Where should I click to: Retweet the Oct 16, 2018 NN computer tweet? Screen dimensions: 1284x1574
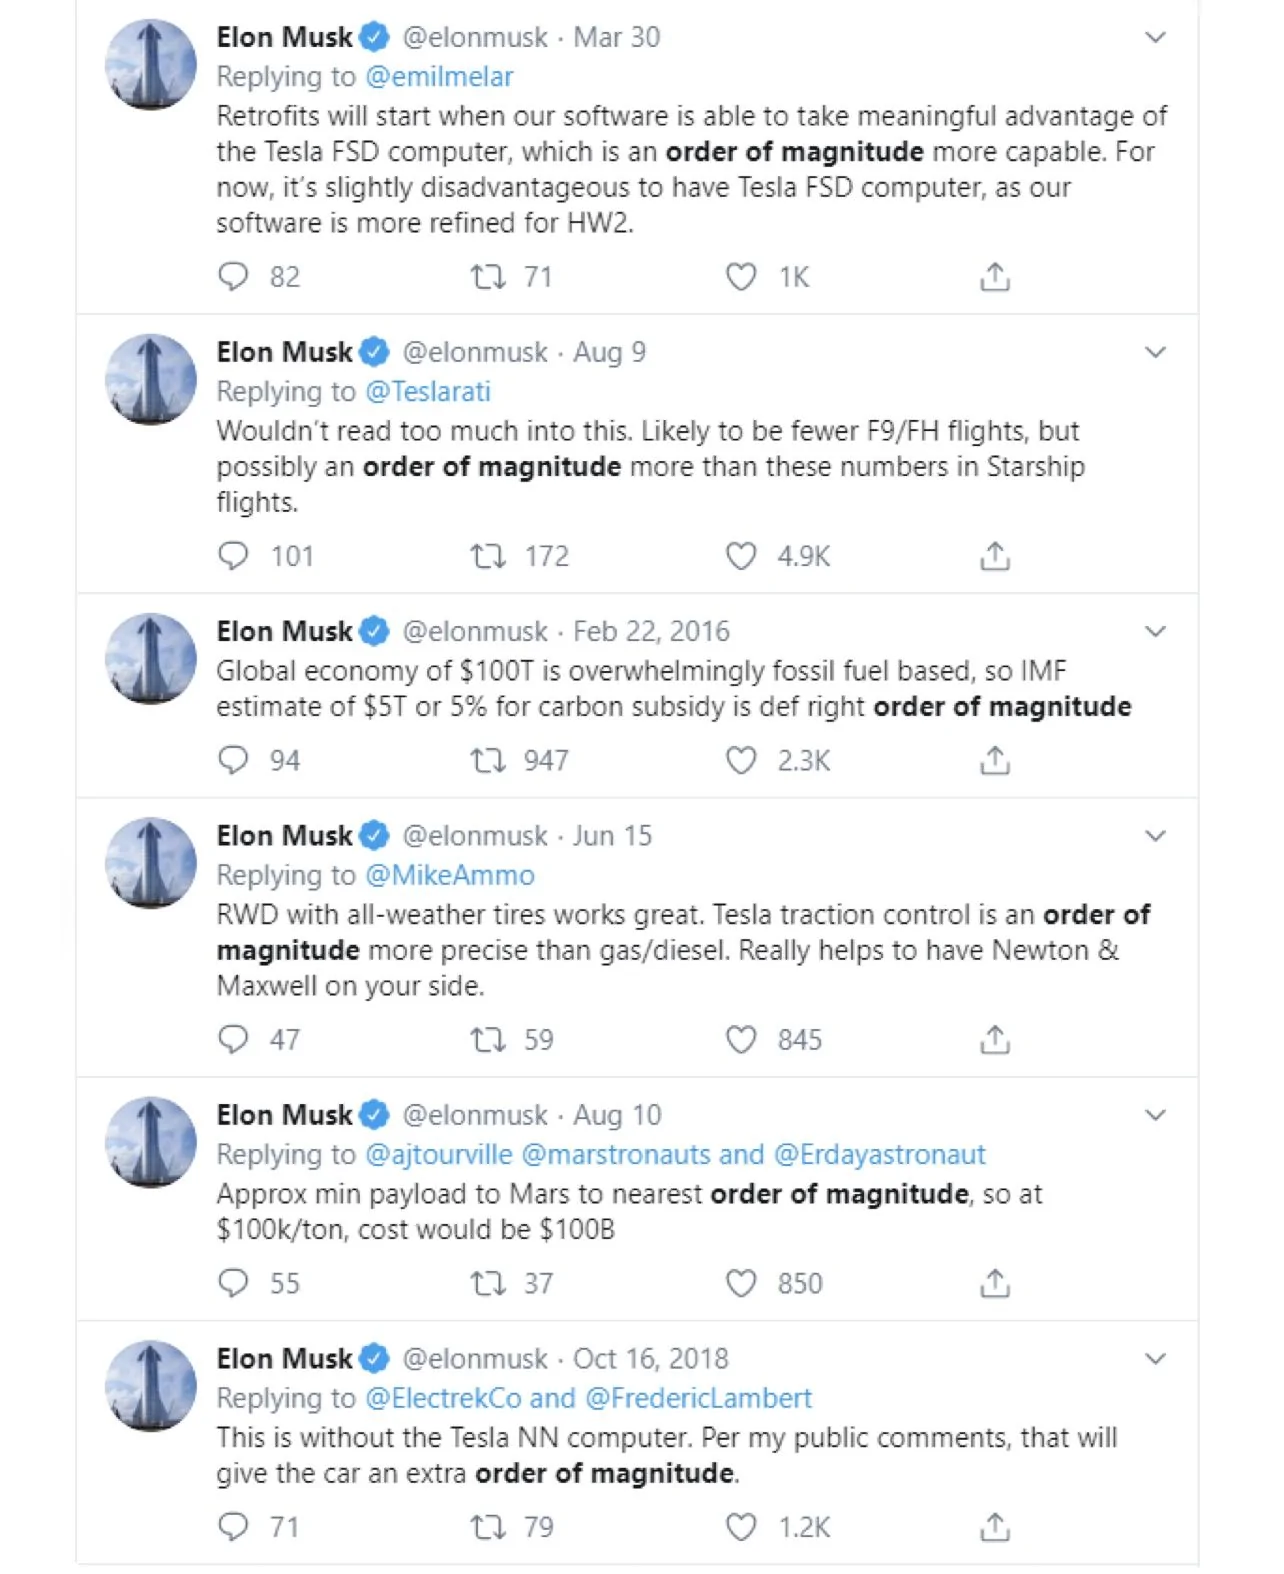[488, 1526]
